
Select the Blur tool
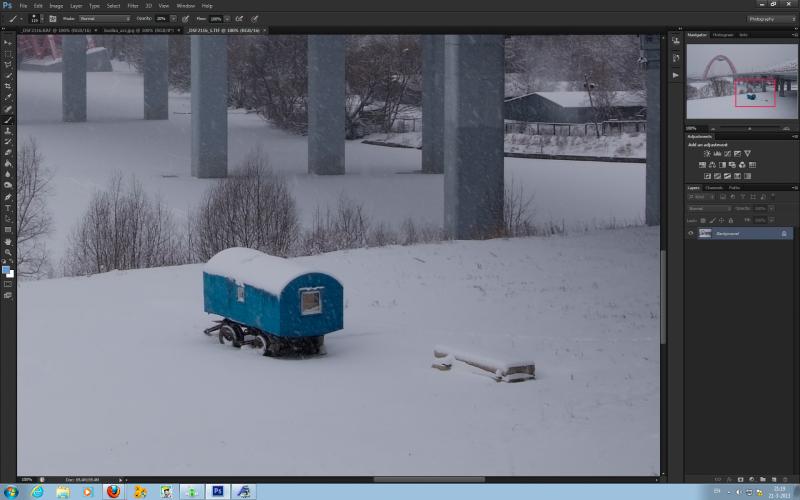[8, 174]
